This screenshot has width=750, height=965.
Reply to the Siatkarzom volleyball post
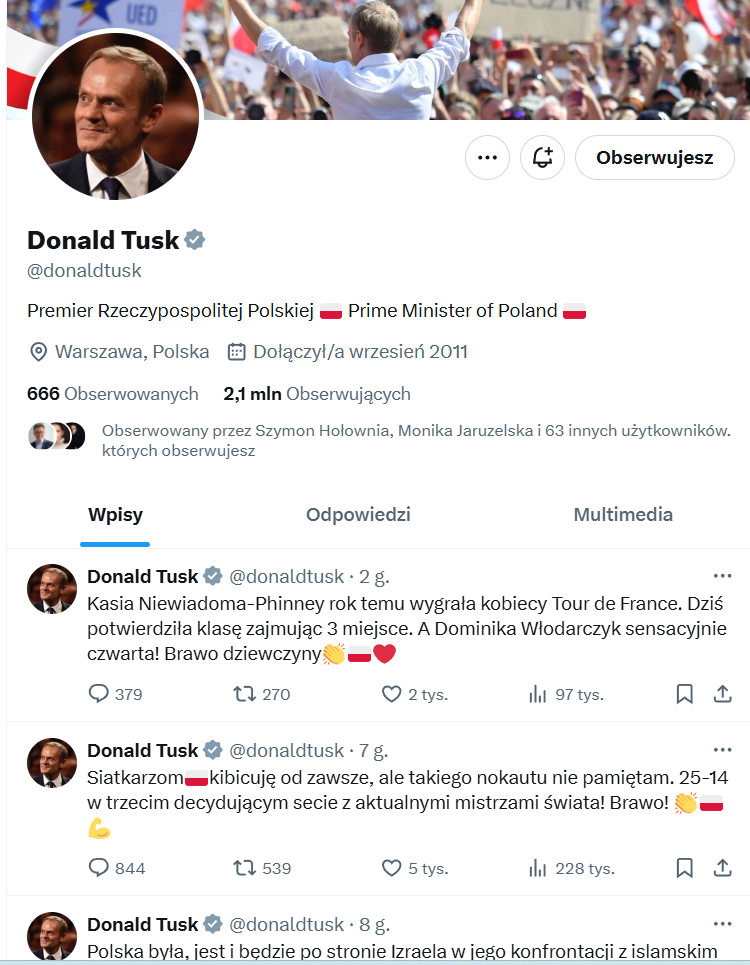[99, 868]
